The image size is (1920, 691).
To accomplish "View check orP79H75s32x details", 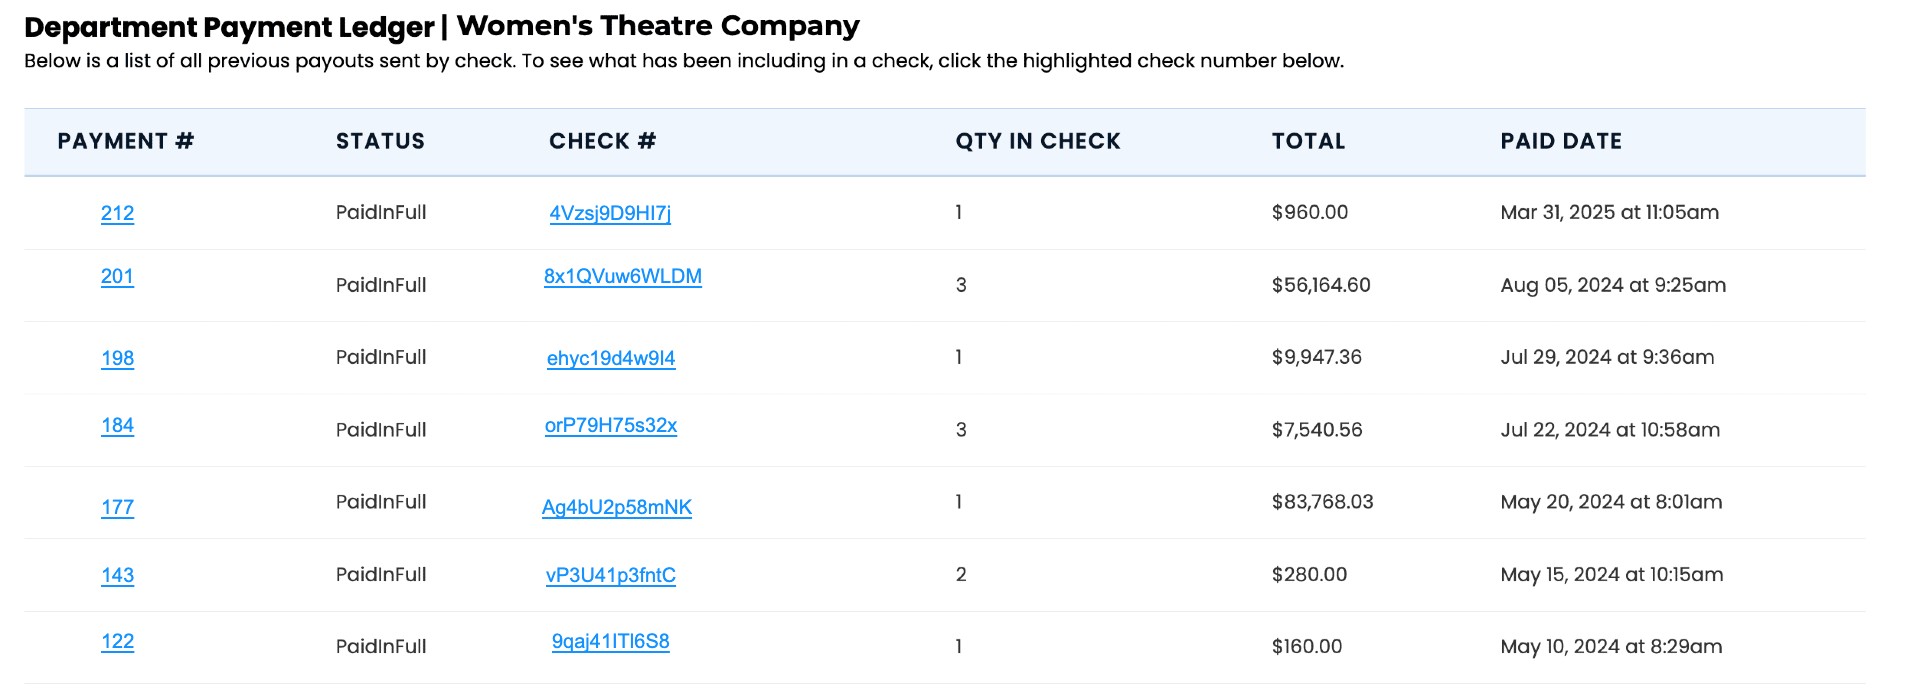I will 611,425.
